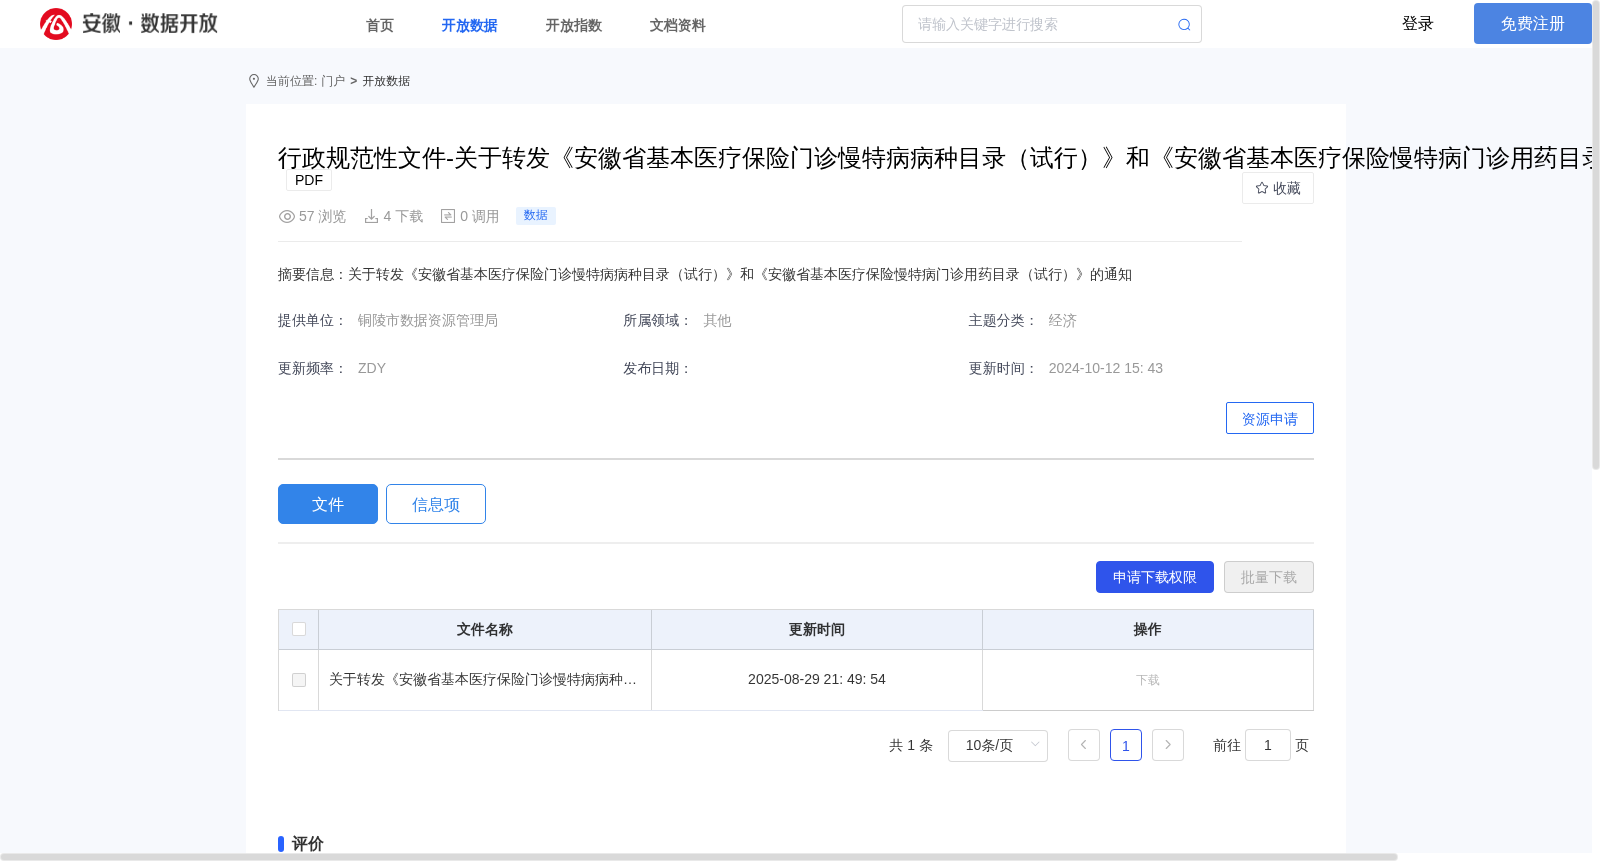This screenshot has width=1600, height=861.
Task: Click the 免费注册 button
Action: point(1532,24)
